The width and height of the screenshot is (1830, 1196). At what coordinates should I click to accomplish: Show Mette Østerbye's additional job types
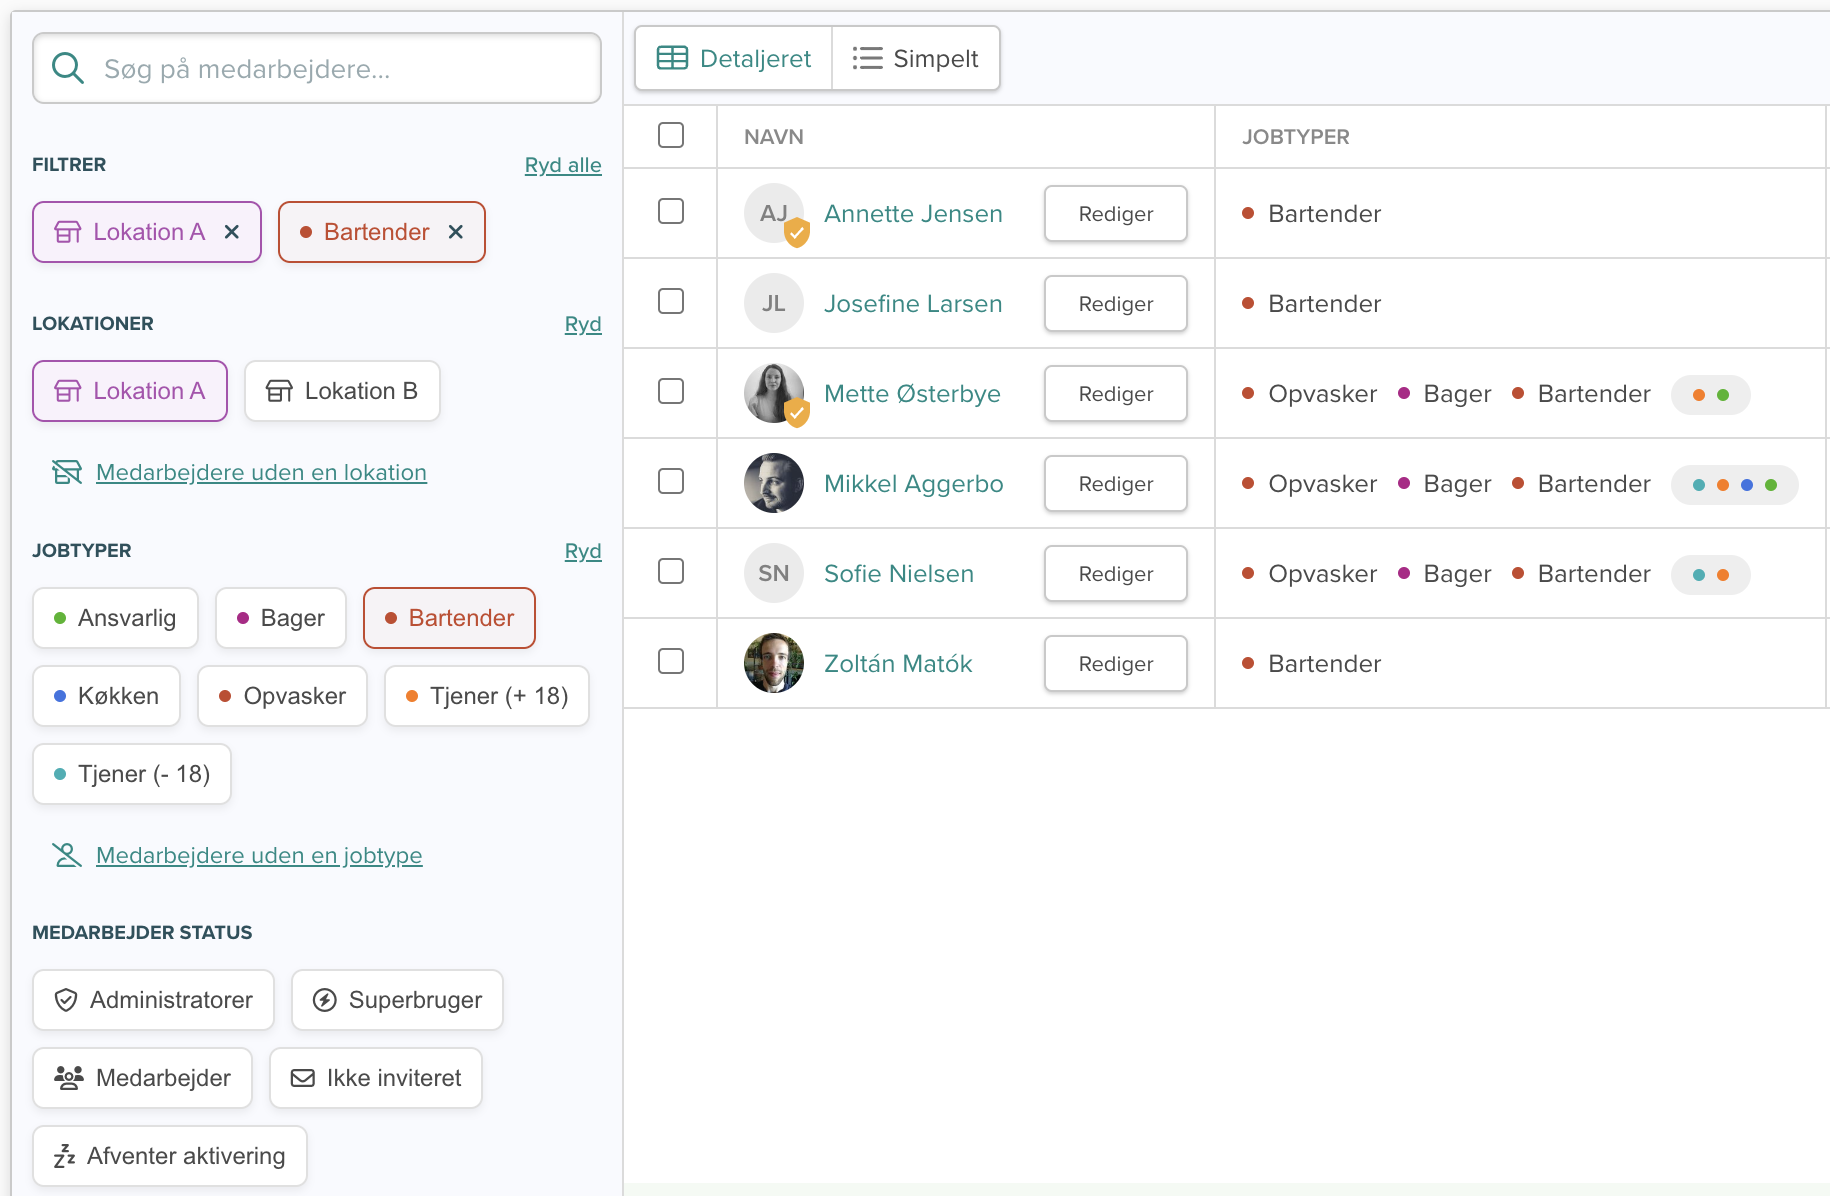(1710, 395)
